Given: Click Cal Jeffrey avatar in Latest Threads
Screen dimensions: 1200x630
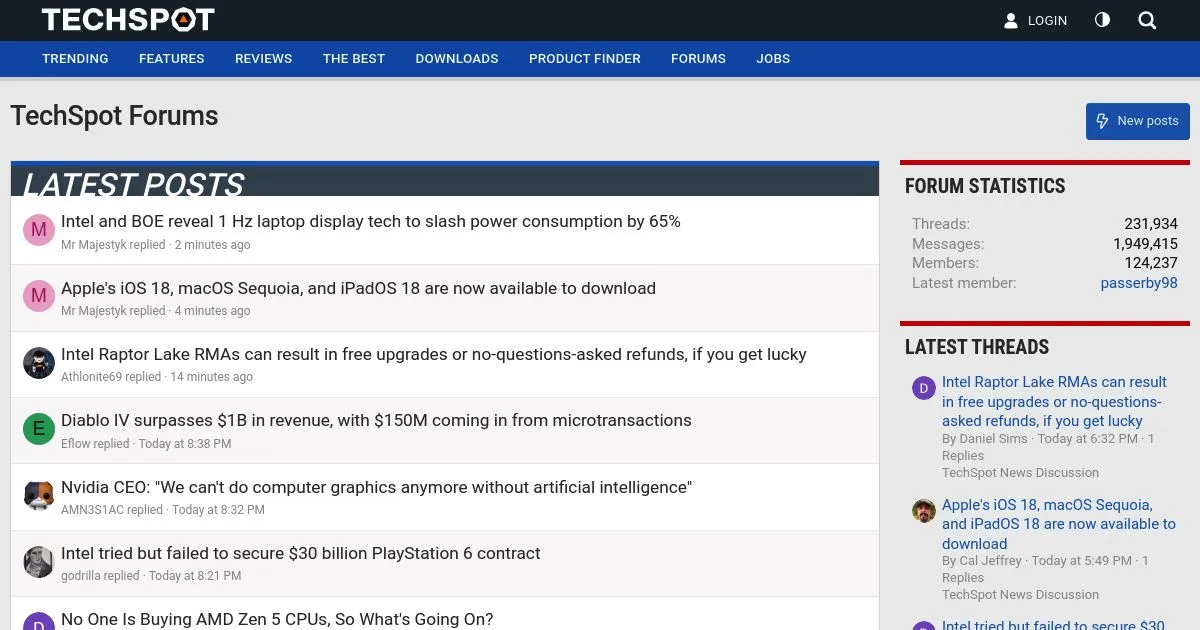Looking at the screenshot, I should point(923,511).
